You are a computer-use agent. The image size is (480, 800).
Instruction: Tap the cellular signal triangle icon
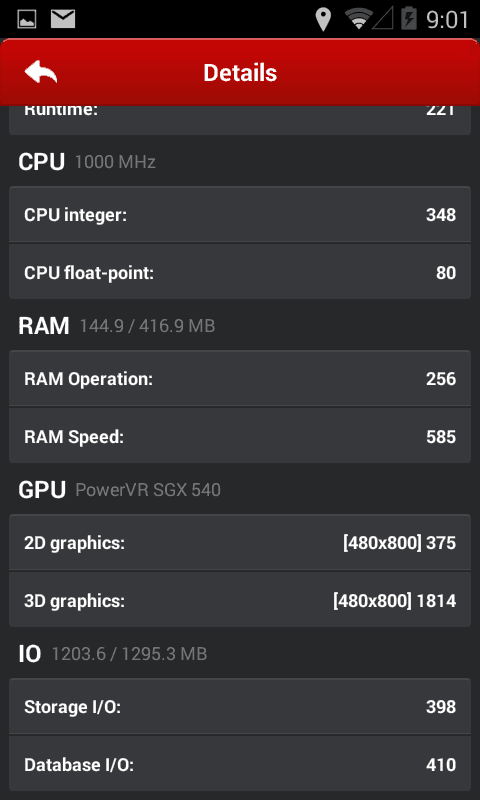click(385, 19)
